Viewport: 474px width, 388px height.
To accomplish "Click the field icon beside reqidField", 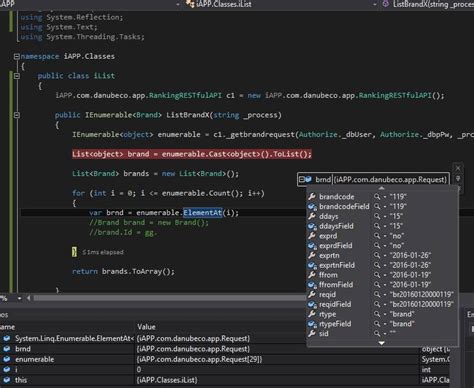I will click(x=312, y=304).
